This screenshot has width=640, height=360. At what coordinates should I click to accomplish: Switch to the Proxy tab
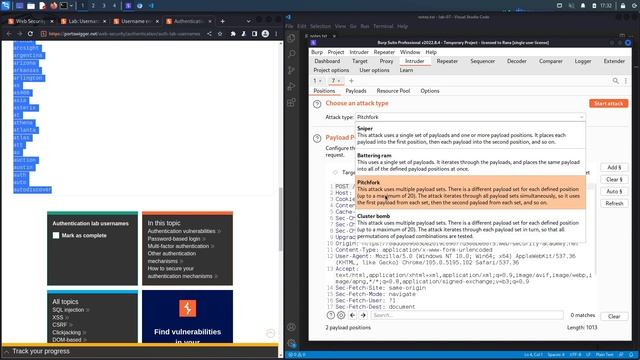coord(386,61)
